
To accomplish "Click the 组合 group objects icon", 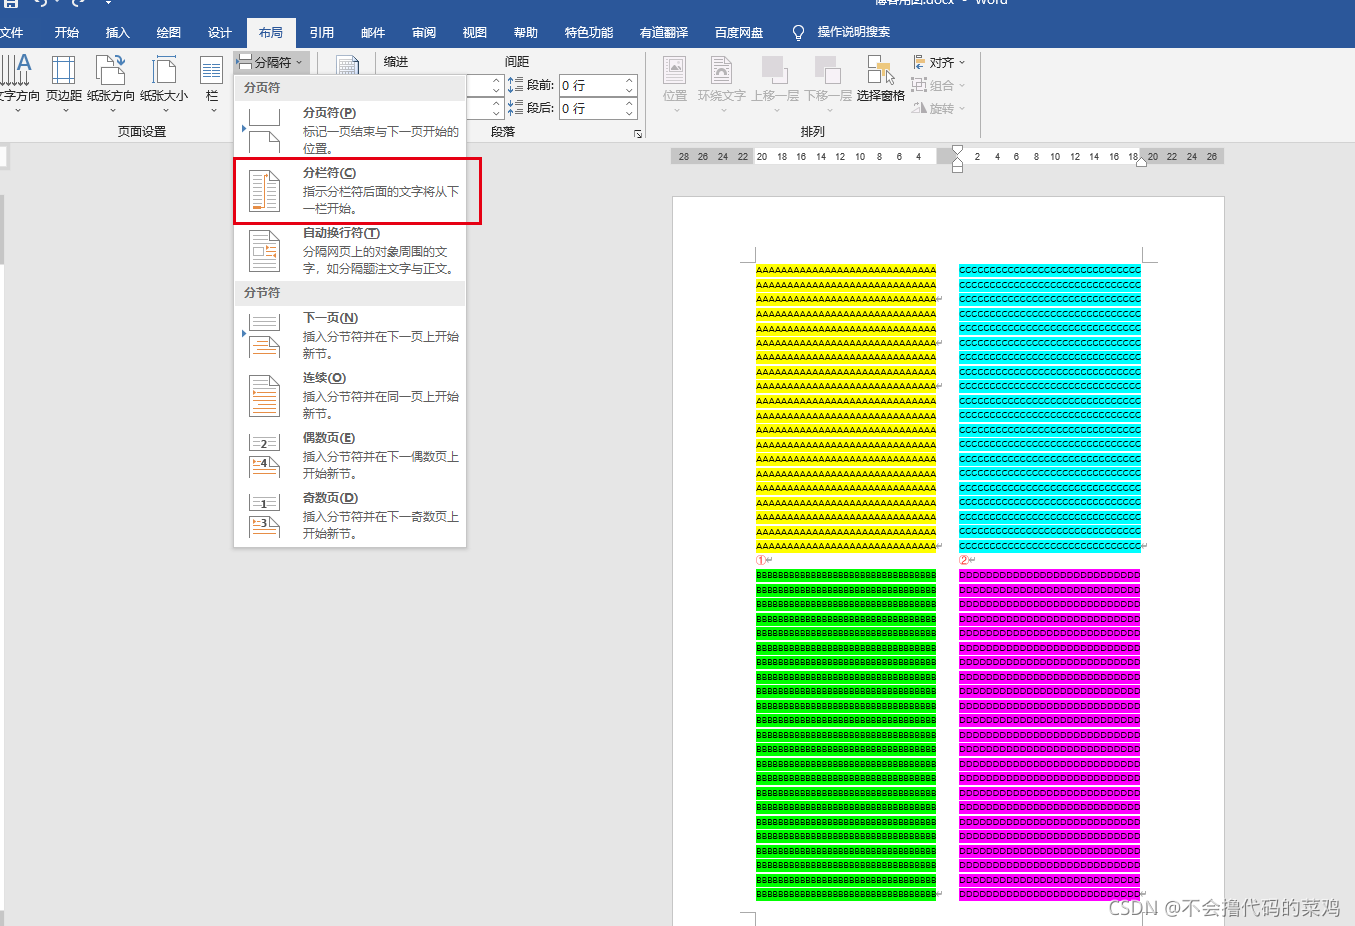I will click(x=919, y=85).
